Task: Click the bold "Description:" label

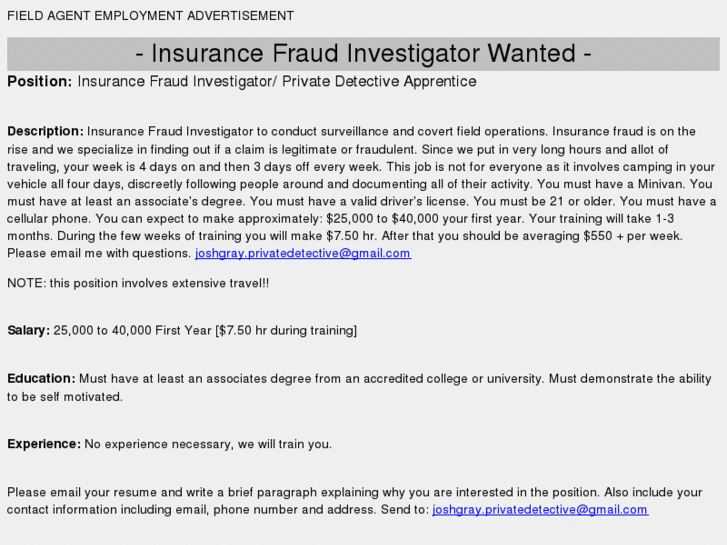Action: click(45, 131)
